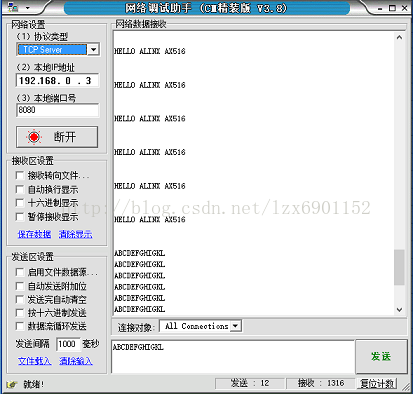Click scroll up arrow of receive area

tap(399, 37)
